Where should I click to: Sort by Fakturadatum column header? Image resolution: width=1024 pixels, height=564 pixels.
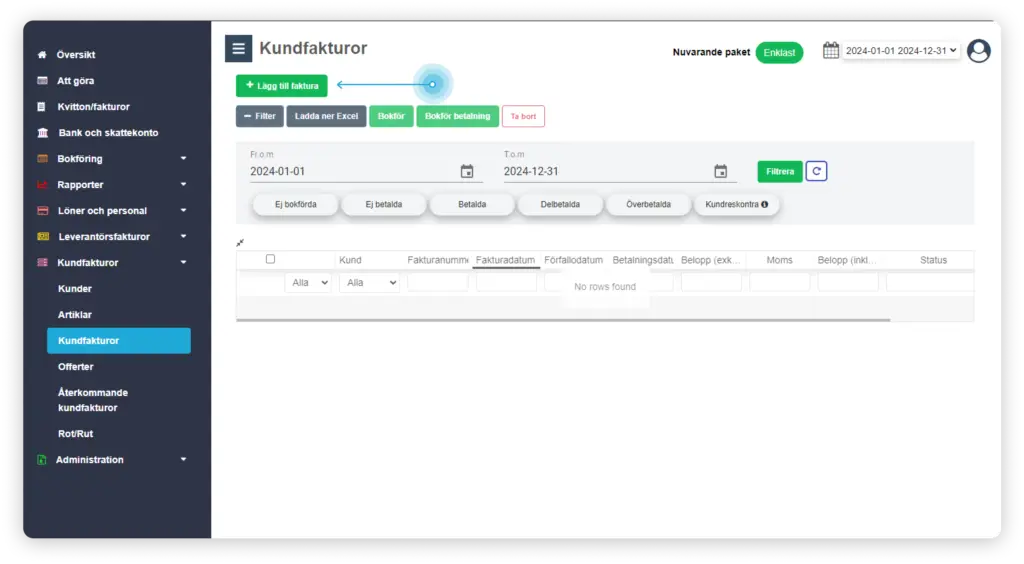pyautogui.click(x=505, y=260)
